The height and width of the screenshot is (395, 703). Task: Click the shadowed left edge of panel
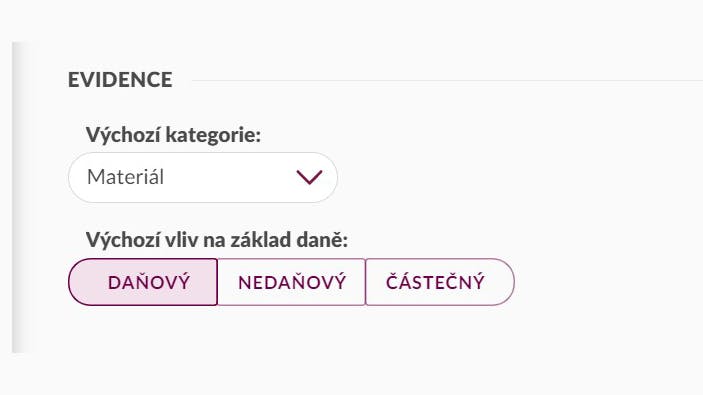[x=19, y=197]
